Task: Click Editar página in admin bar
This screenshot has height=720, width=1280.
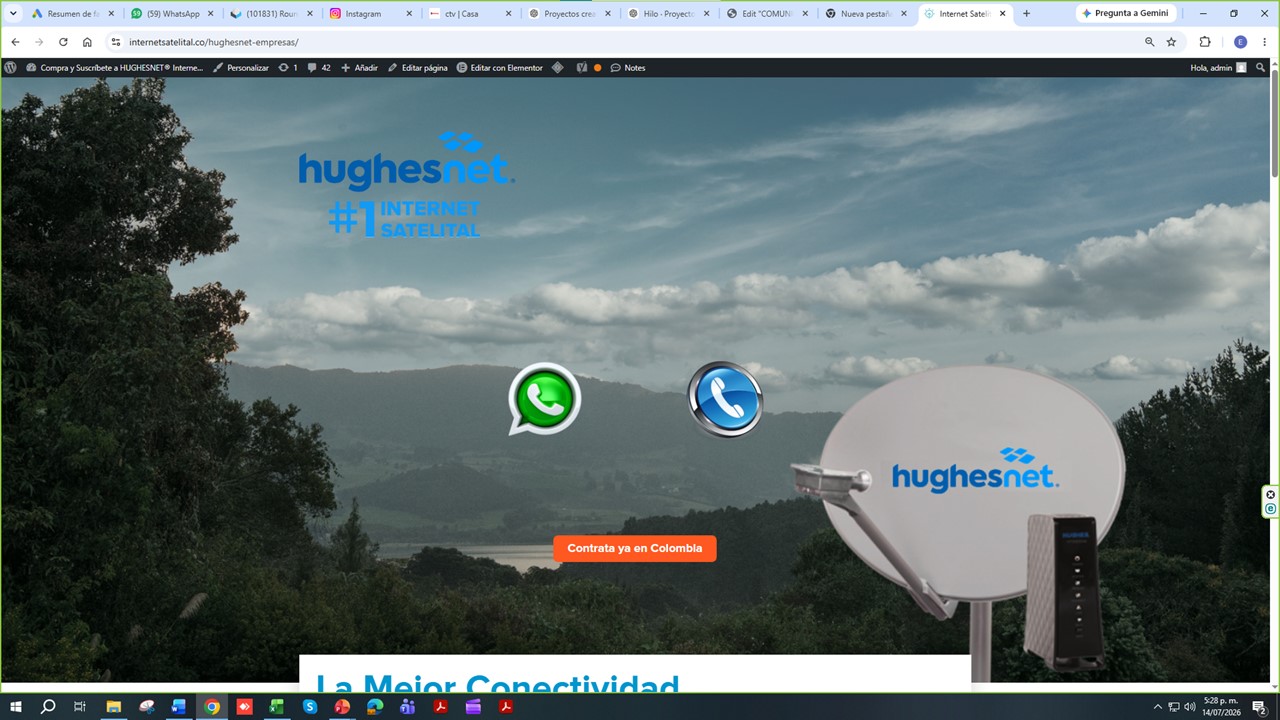Action: [417, 68]
